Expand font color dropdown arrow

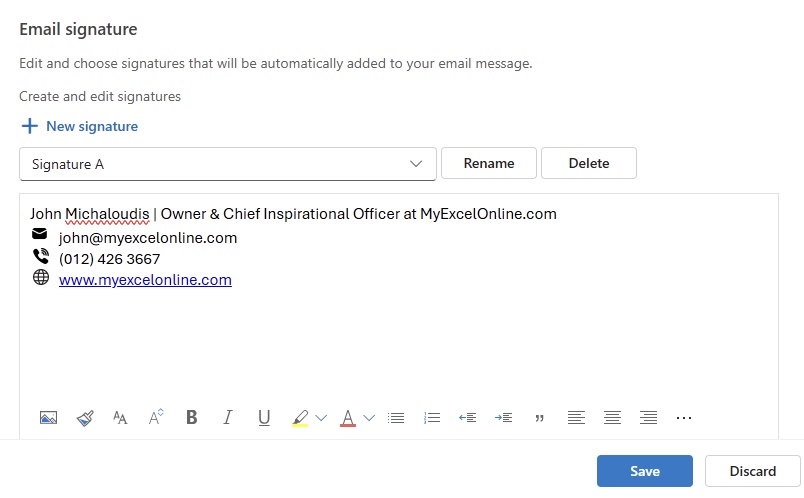(369, 418)
